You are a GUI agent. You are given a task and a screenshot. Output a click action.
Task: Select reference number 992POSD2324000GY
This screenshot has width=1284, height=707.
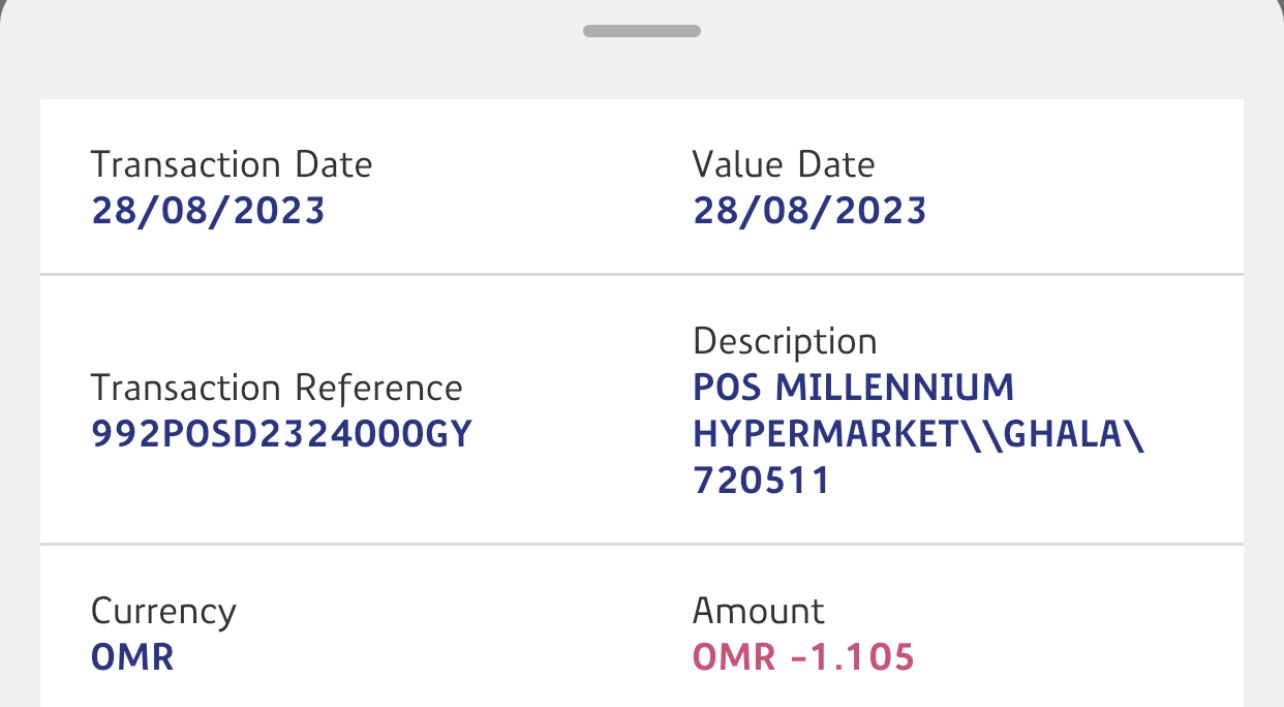(x=281, y=434)
